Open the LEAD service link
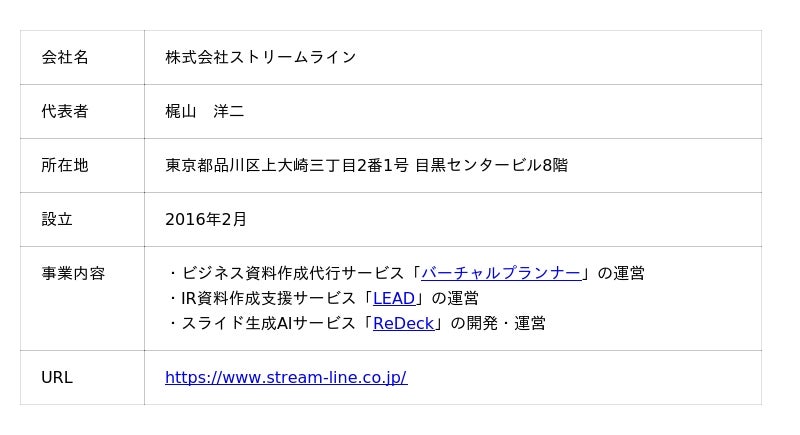This screenshot has height=435, width=800. coord(393,298)
